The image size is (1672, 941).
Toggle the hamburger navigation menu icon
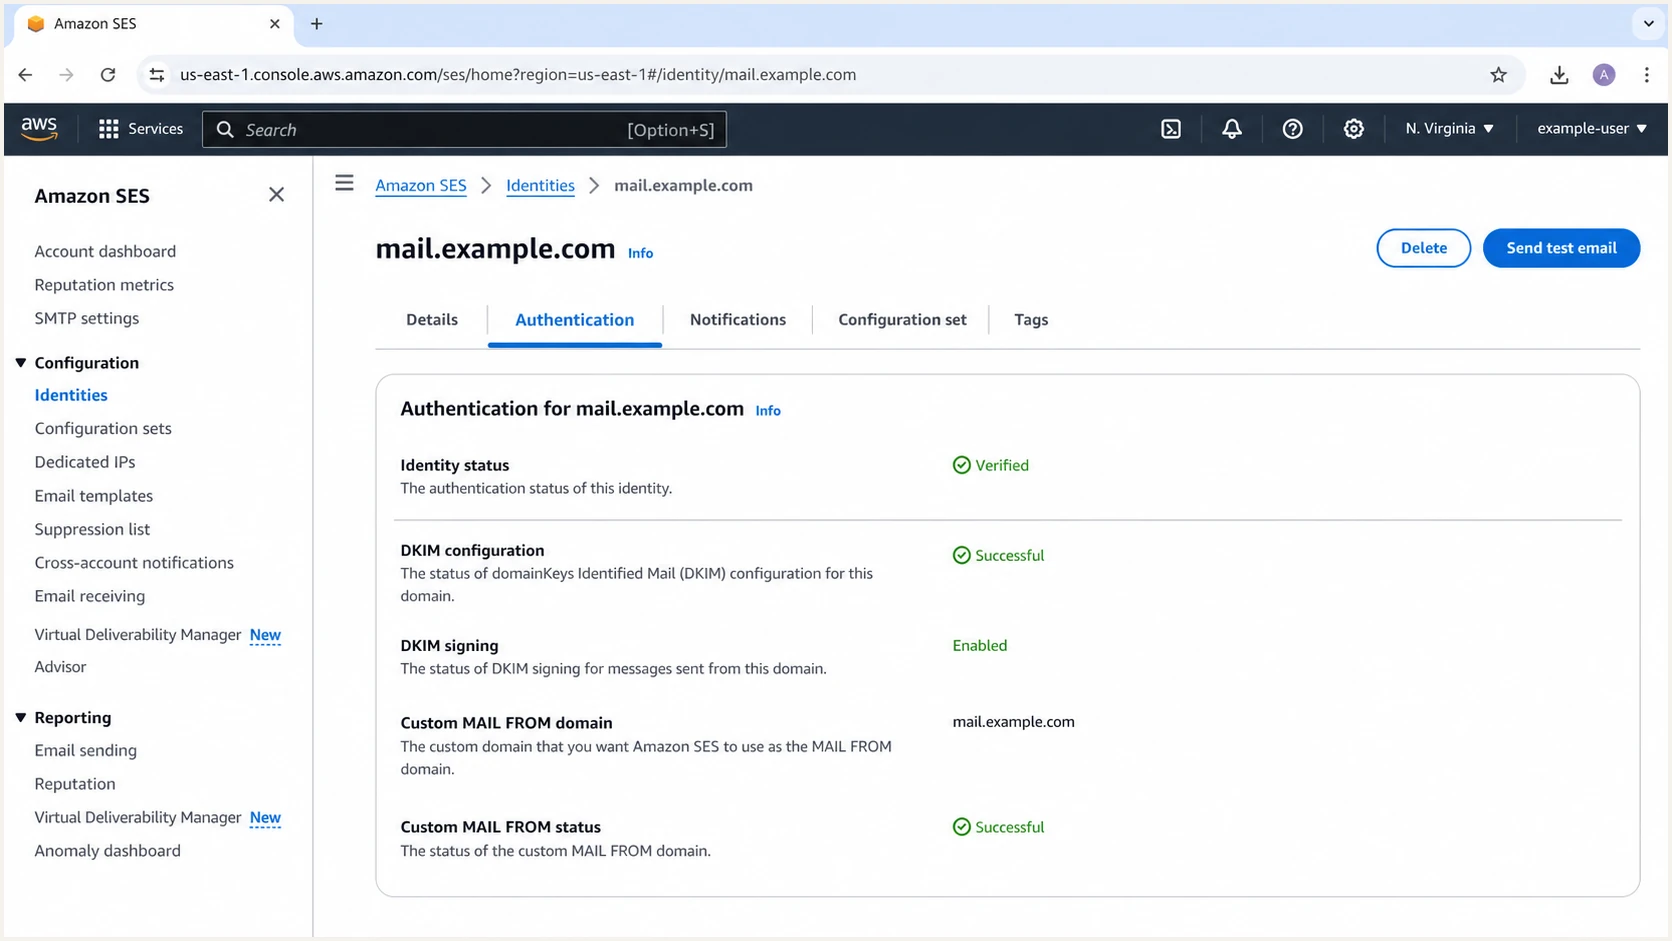[x=344, y=183]
